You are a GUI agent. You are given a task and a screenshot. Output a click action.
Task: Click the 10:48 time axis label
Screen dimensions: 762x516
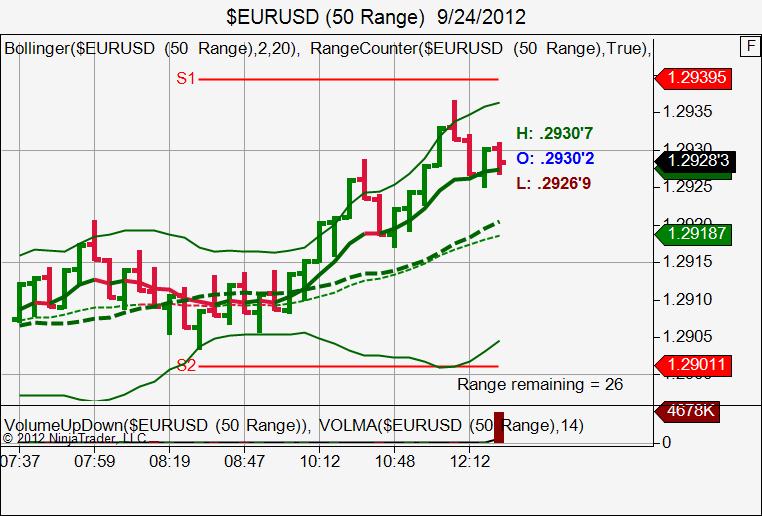(x=395, y=461)
